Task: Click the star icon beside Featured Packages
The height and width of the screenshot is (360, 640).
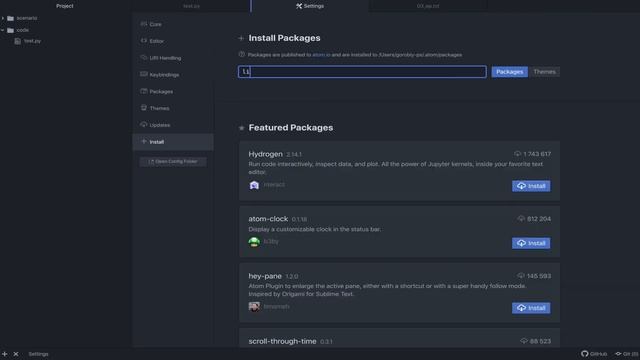Action: click(x=241, y=128)
